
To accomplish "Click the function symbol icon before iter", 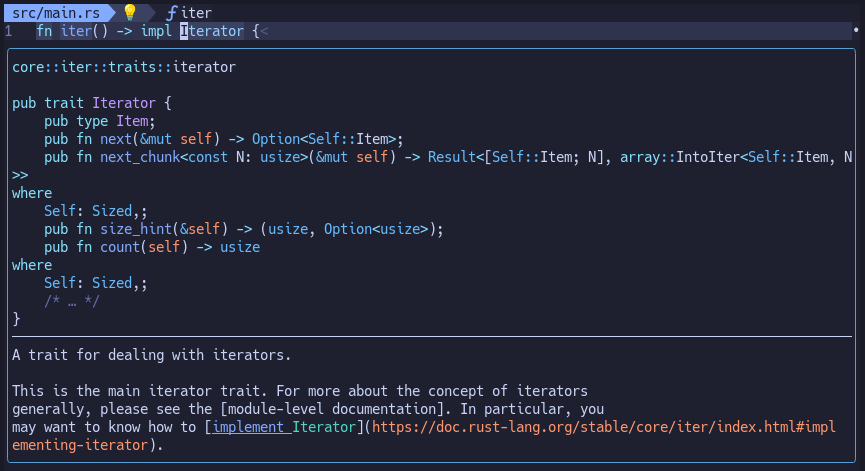I will coord(172,13).
